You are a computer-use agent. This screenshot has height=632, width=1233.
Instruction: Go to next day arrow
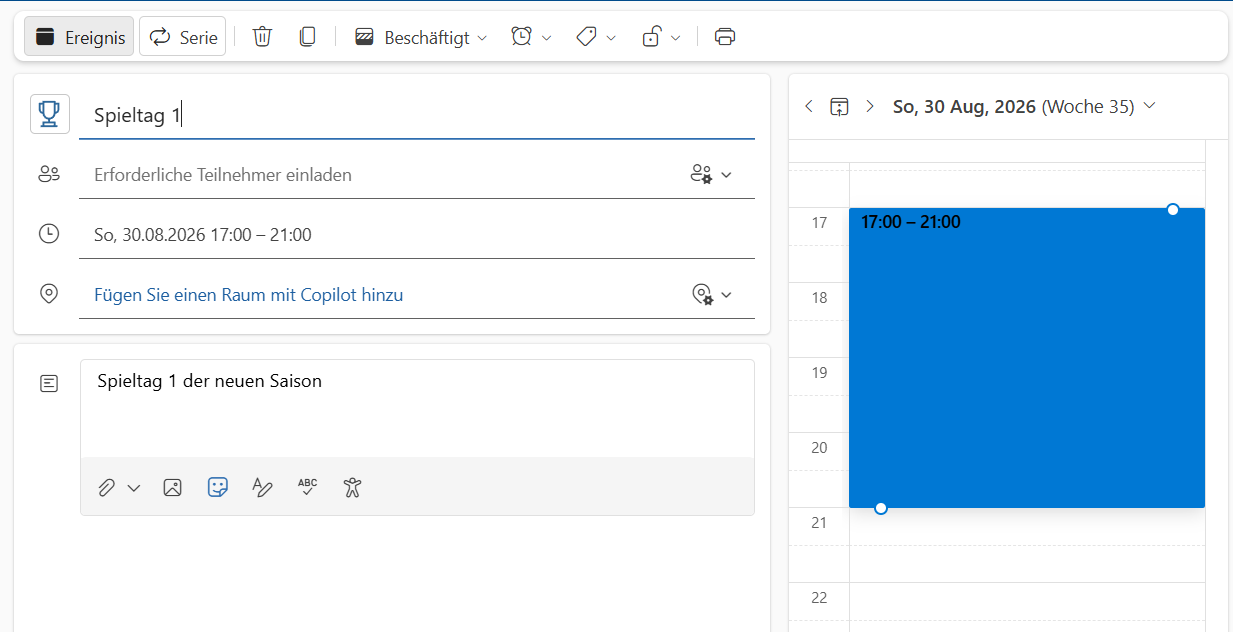click(870, 106)
